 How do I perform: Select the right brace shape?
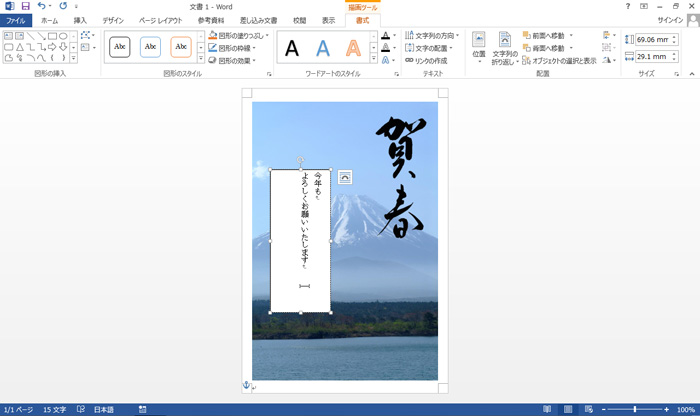(63, 58)
